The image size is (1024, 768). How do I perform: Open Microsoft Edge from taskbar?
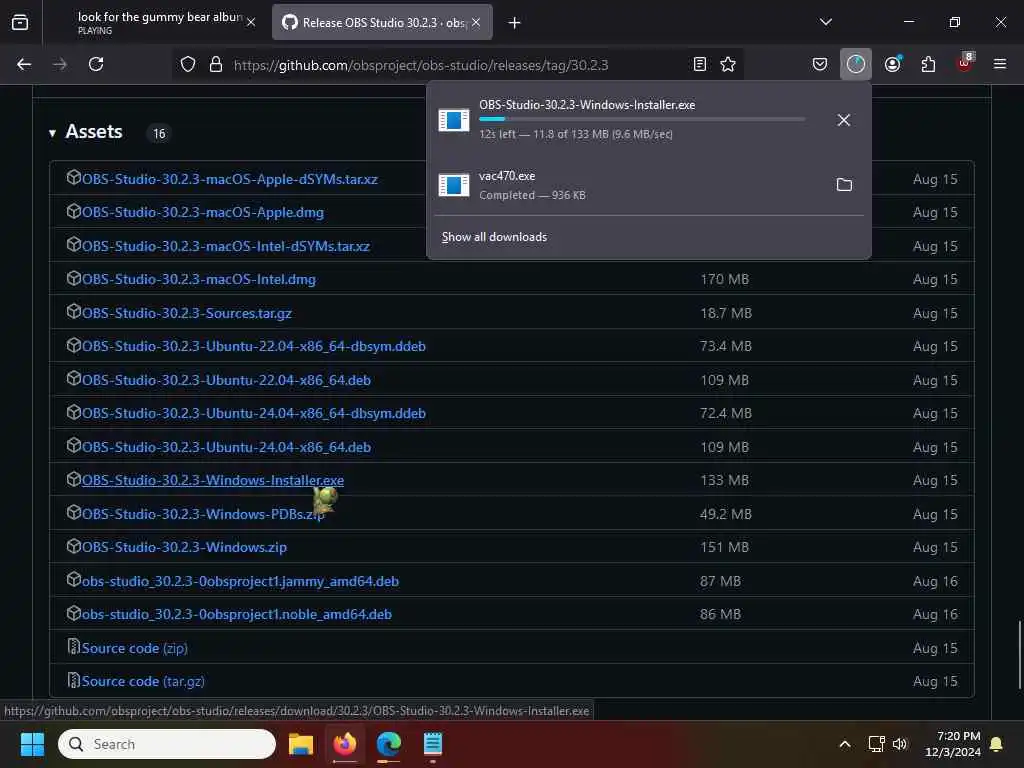389,744
